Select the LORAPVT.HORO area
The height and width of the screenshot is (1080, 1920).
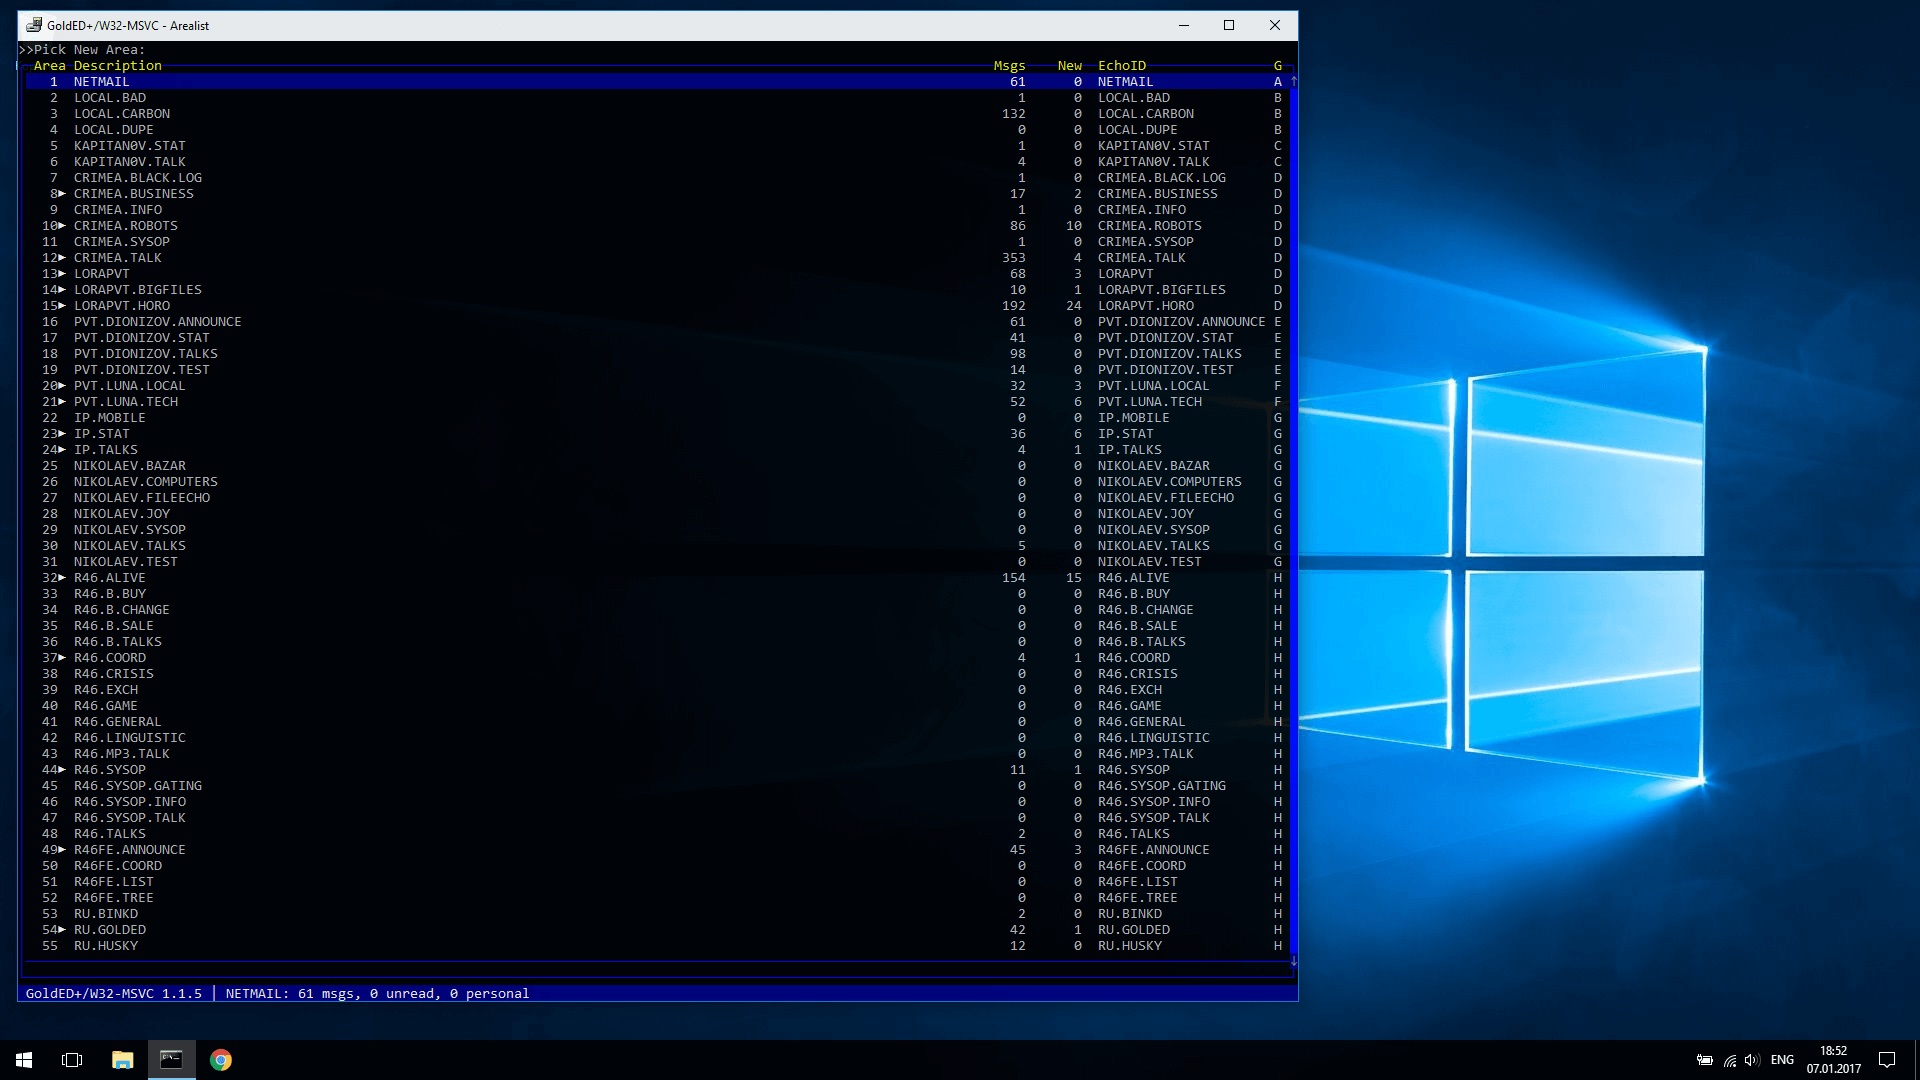pyautogui.click(x=657, y=306)
